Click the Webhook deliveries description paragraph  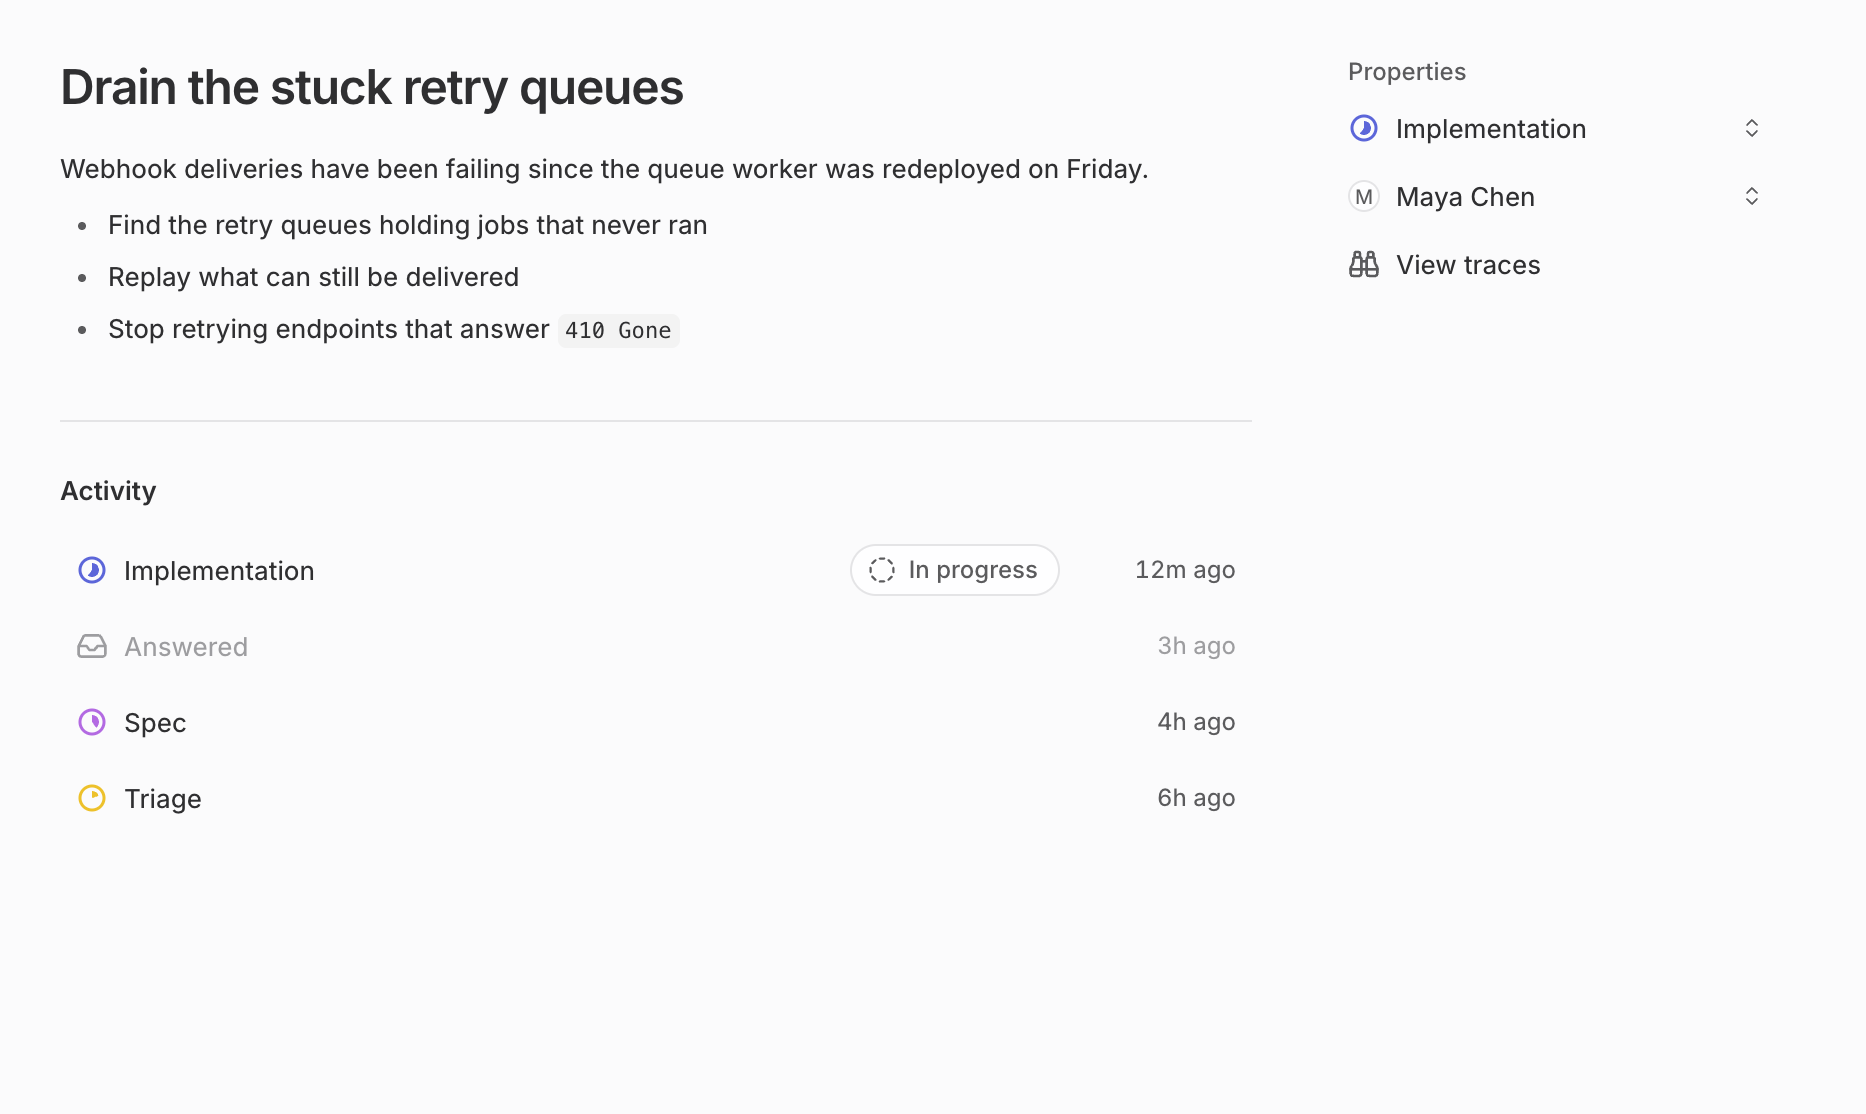604,169
